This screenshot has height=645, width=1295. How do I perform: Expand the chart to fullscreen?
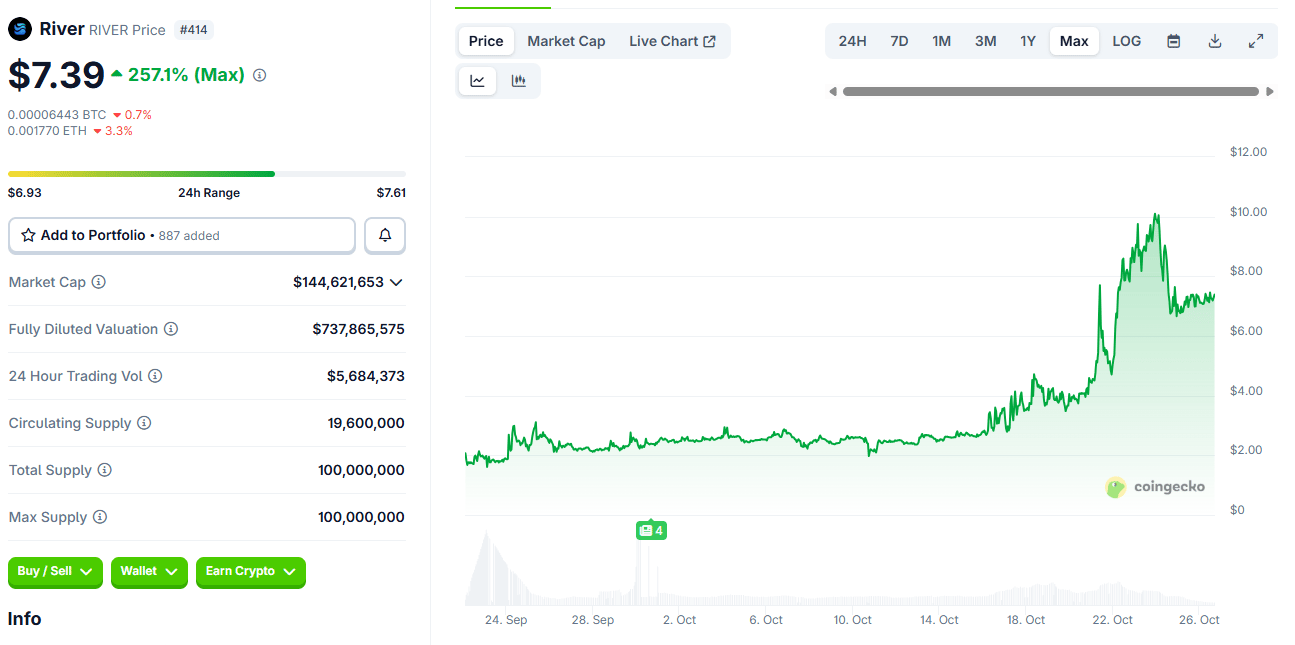(x=1256, y=41)
